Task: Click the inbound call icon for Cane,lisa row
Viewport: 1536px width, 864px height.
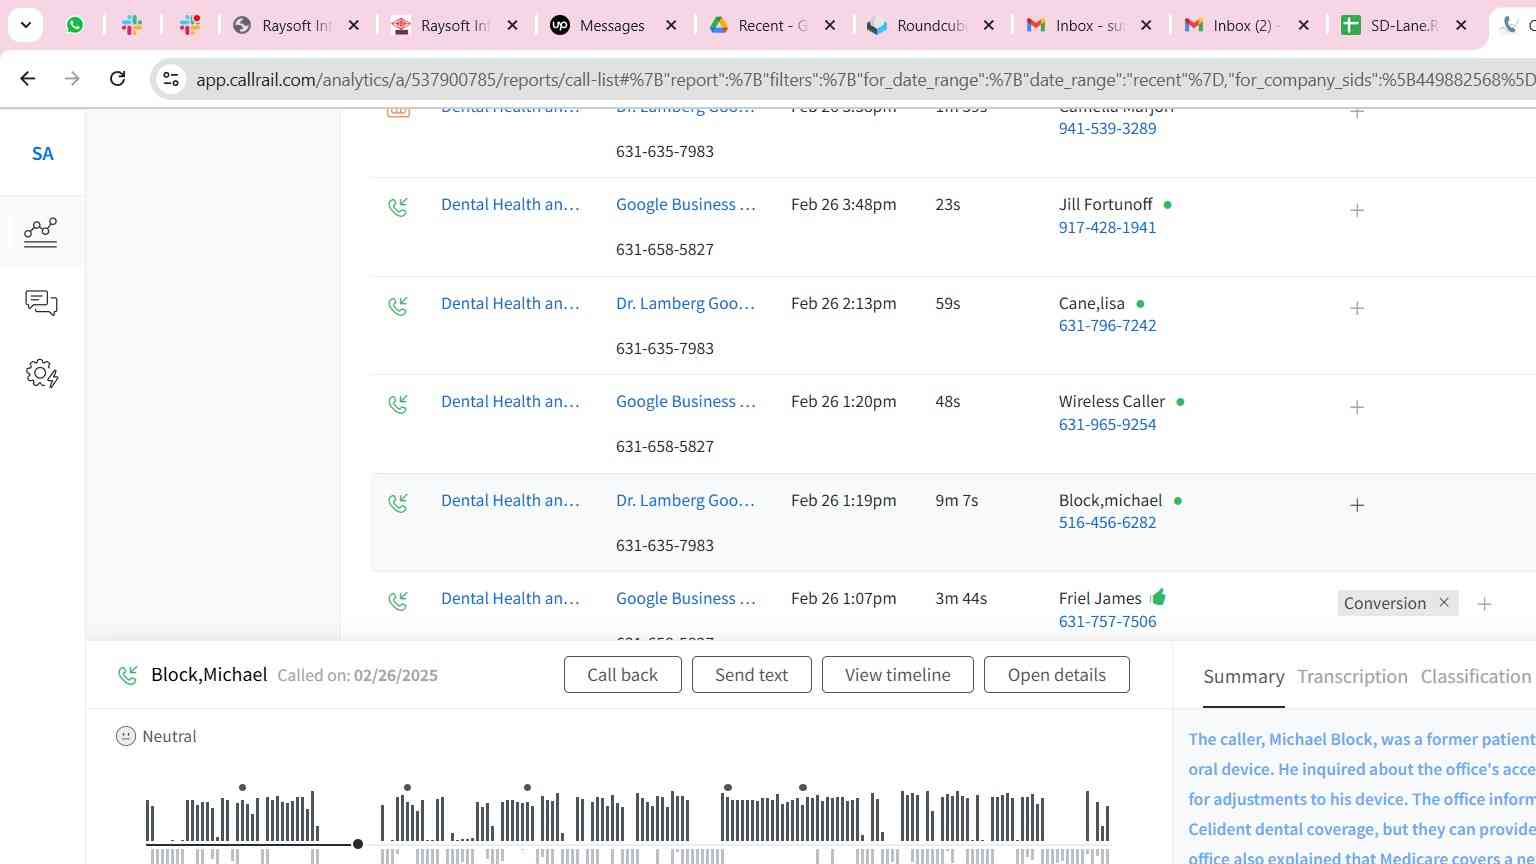Action: (398, 306)
